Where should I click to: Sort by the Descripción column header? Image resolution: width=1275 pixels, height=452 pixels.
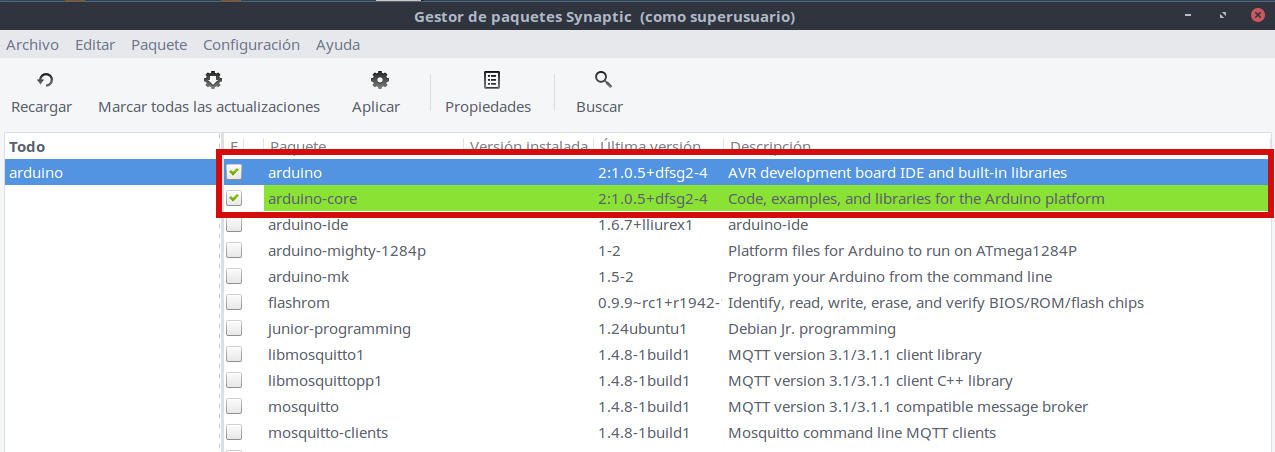(x=770, y=146)
